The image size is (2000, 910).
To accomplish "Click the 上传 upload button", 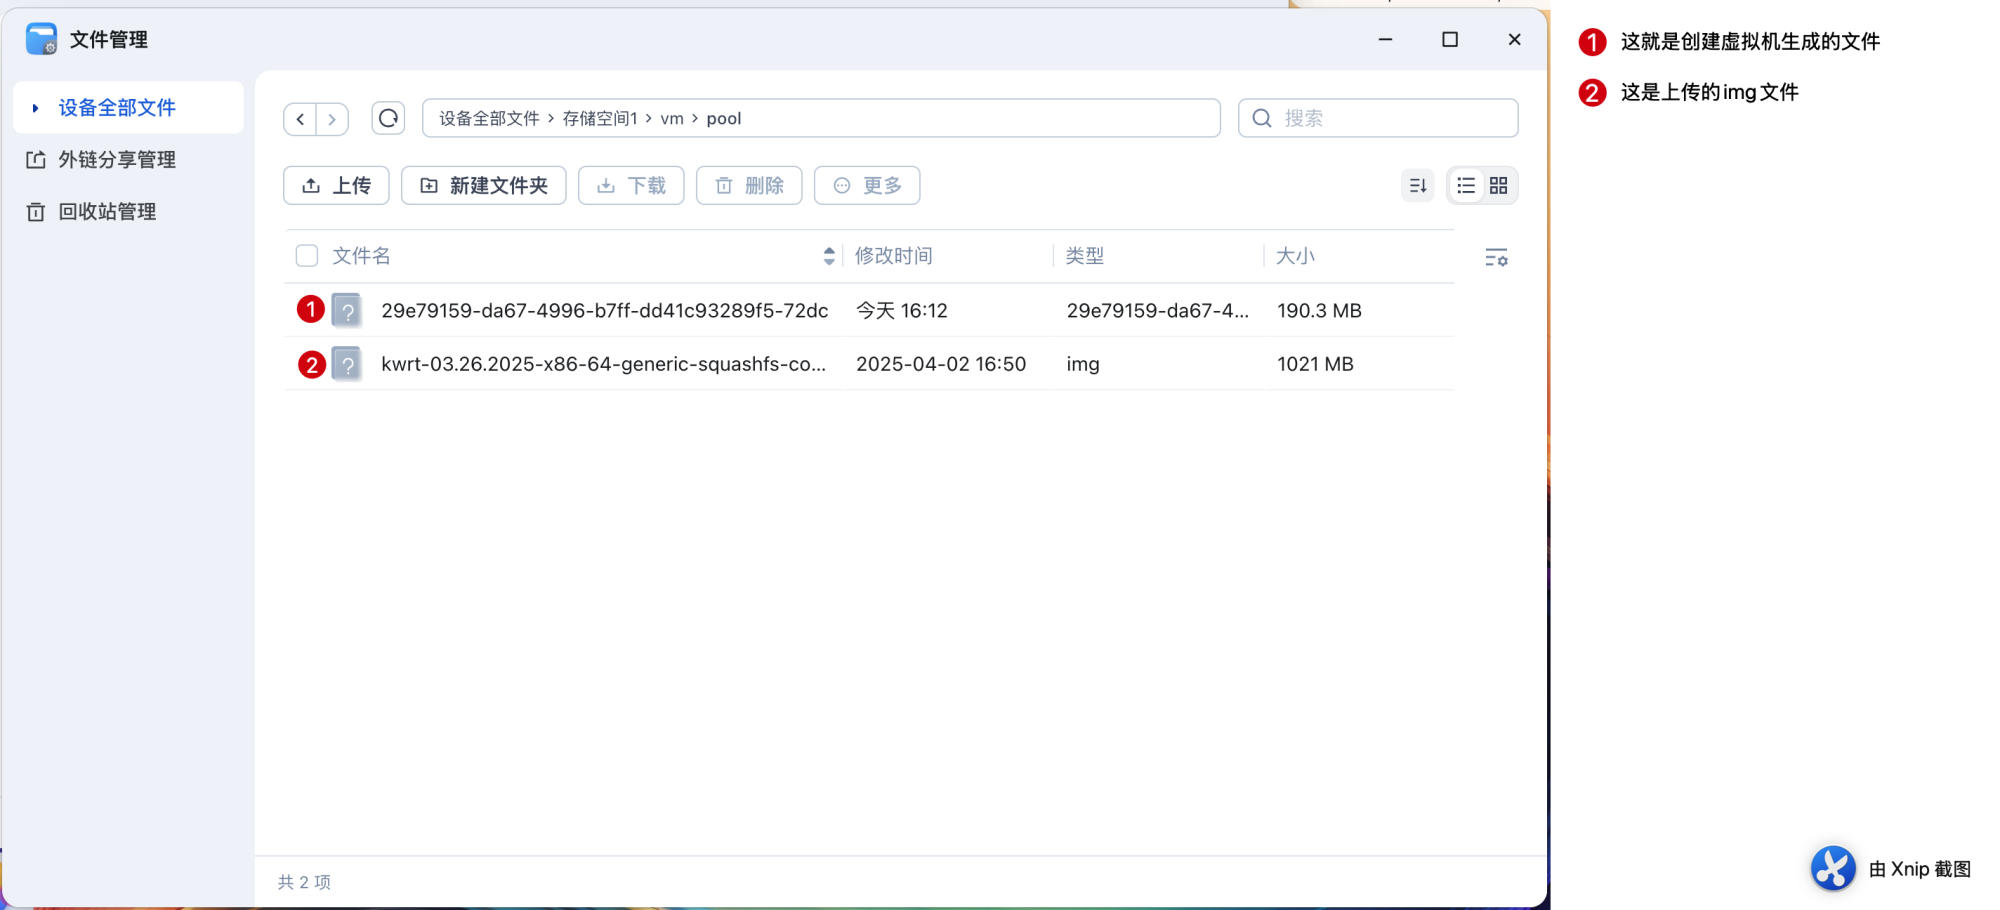I will (336, 186).
